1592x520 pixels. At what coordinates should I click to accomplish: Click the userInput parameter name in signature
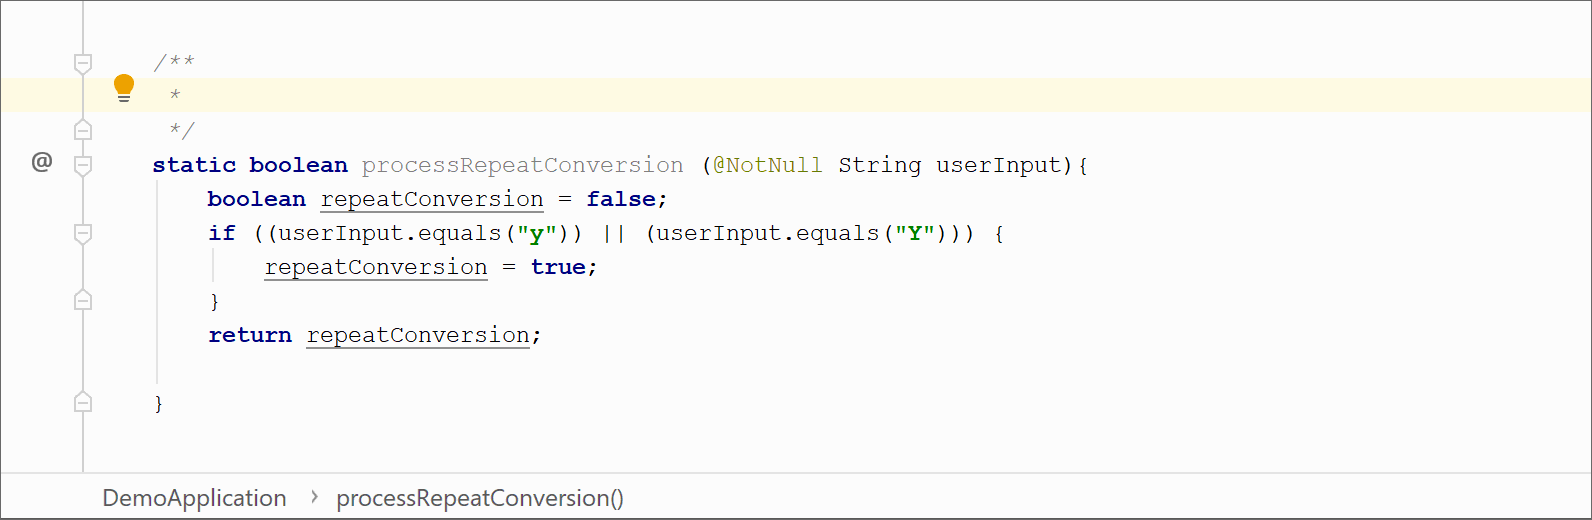click(x=998, y=165)
